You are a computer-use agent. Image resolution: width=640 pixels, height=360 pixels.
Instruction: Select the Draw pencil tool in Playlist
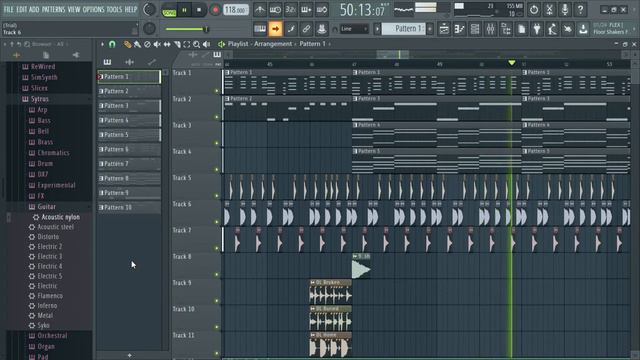127,44
